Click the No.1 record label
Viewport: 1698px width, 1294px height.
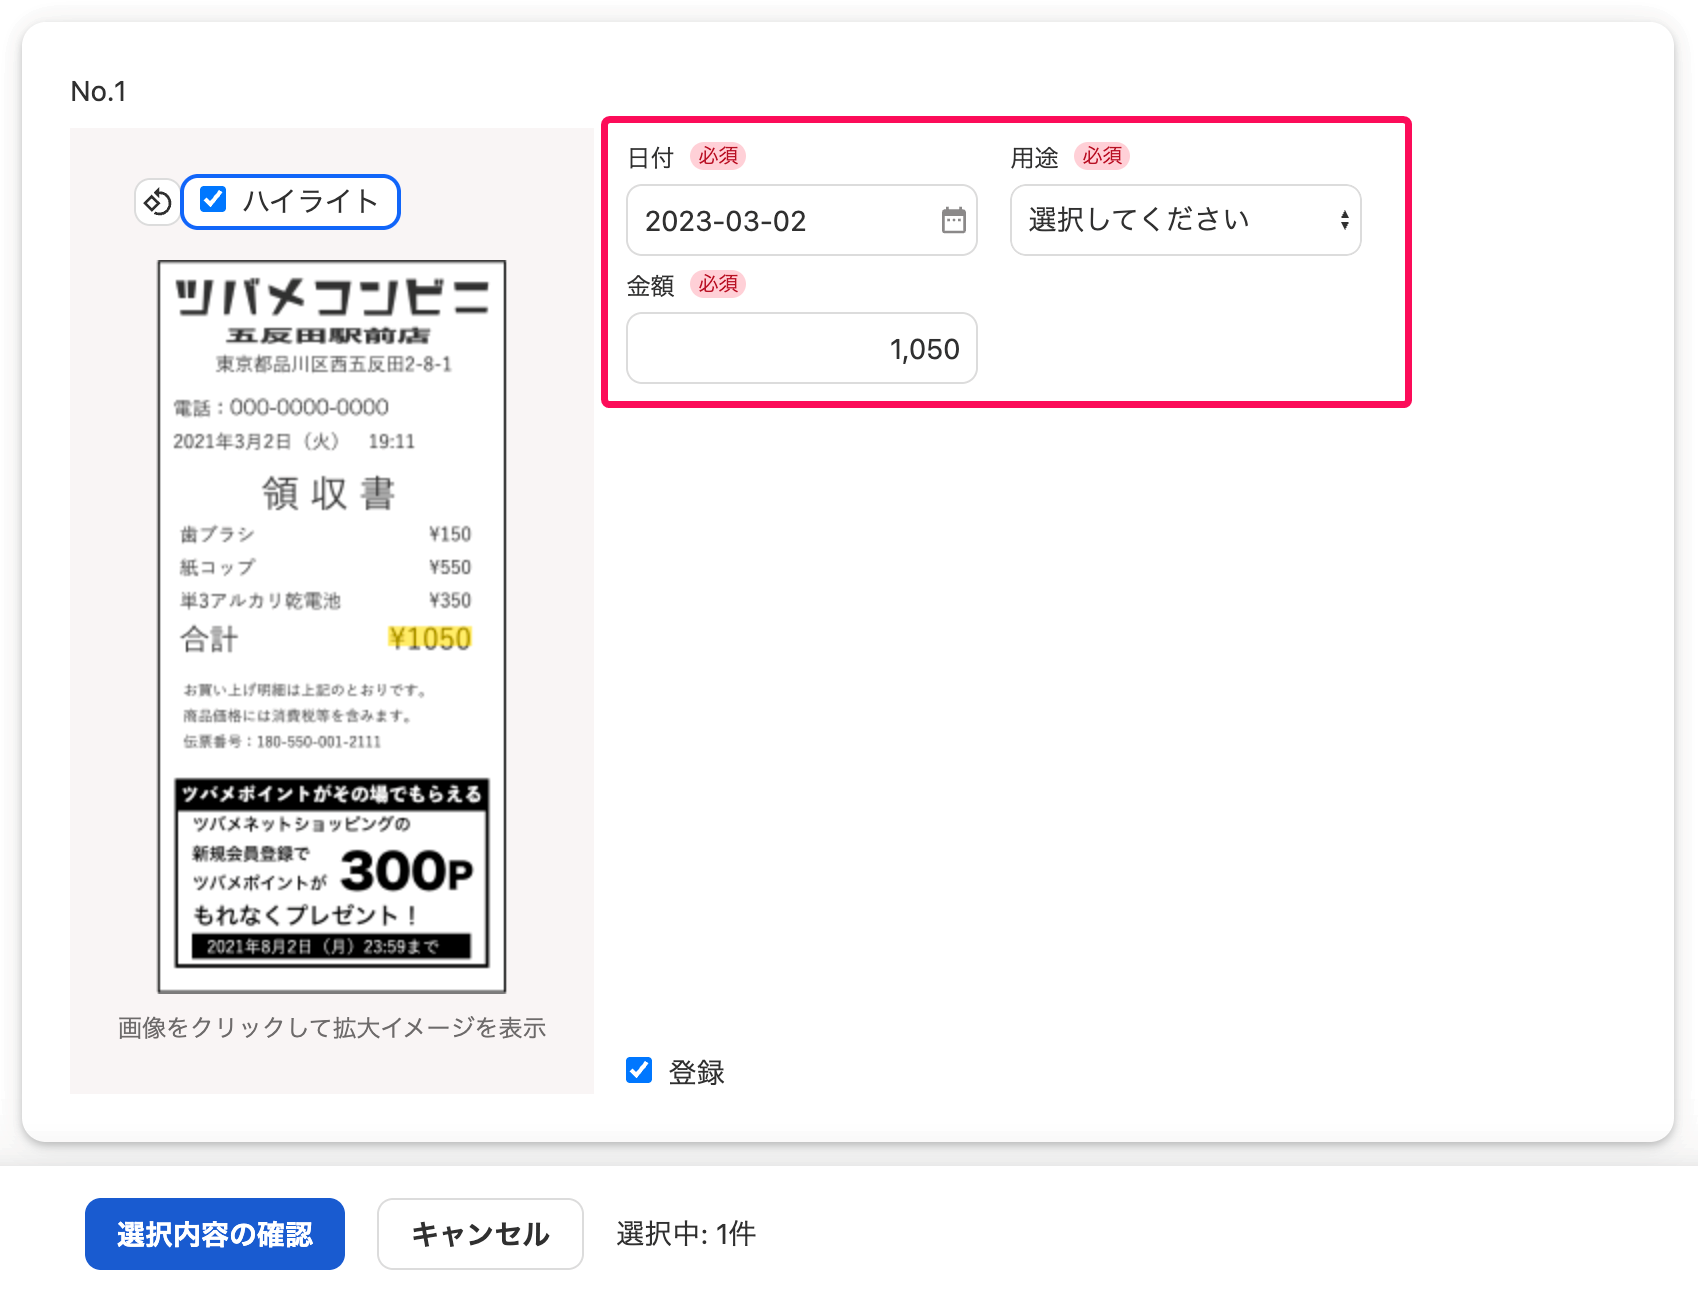click(98, 90)
